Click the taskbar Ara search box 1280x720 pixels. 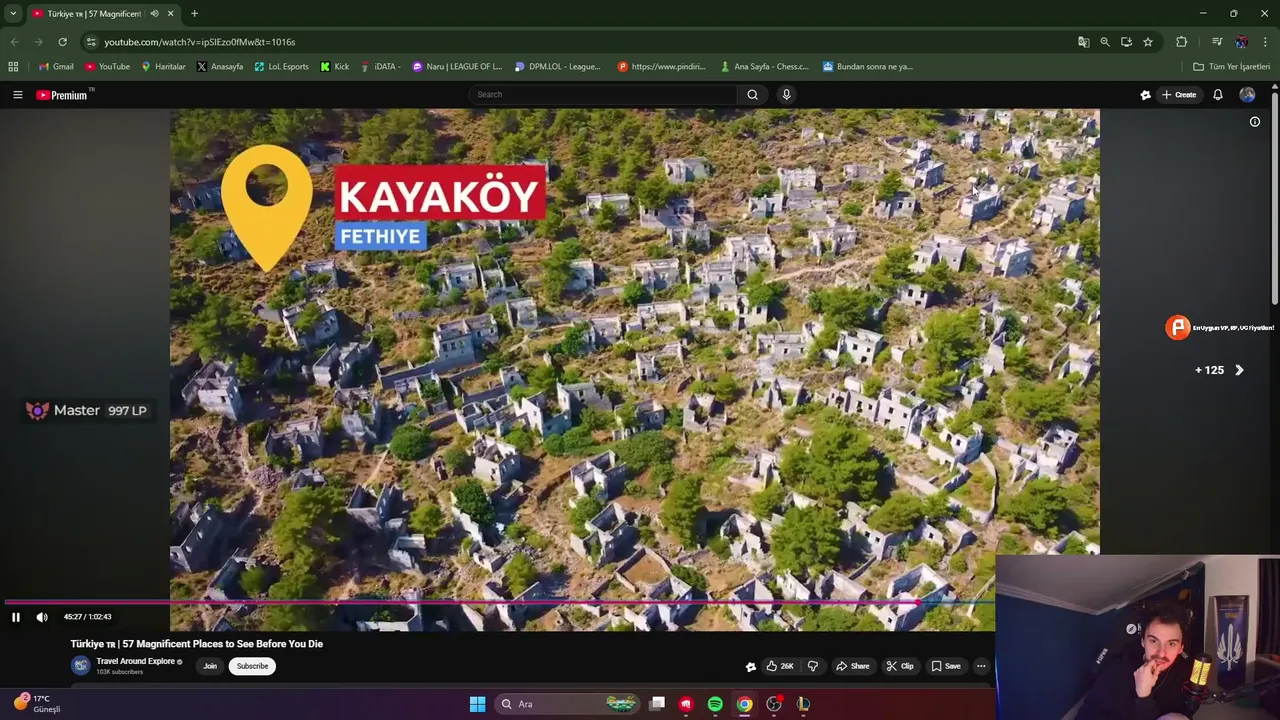click(x=567, y=704)
